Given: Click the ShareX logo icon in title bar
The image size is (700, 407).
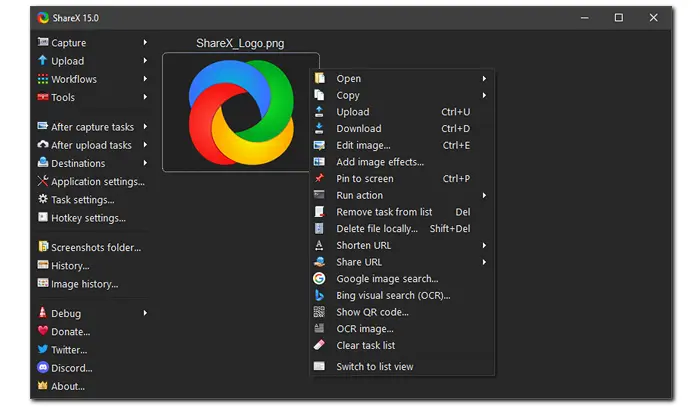Looking at the screenshot, I should point(43,18).
